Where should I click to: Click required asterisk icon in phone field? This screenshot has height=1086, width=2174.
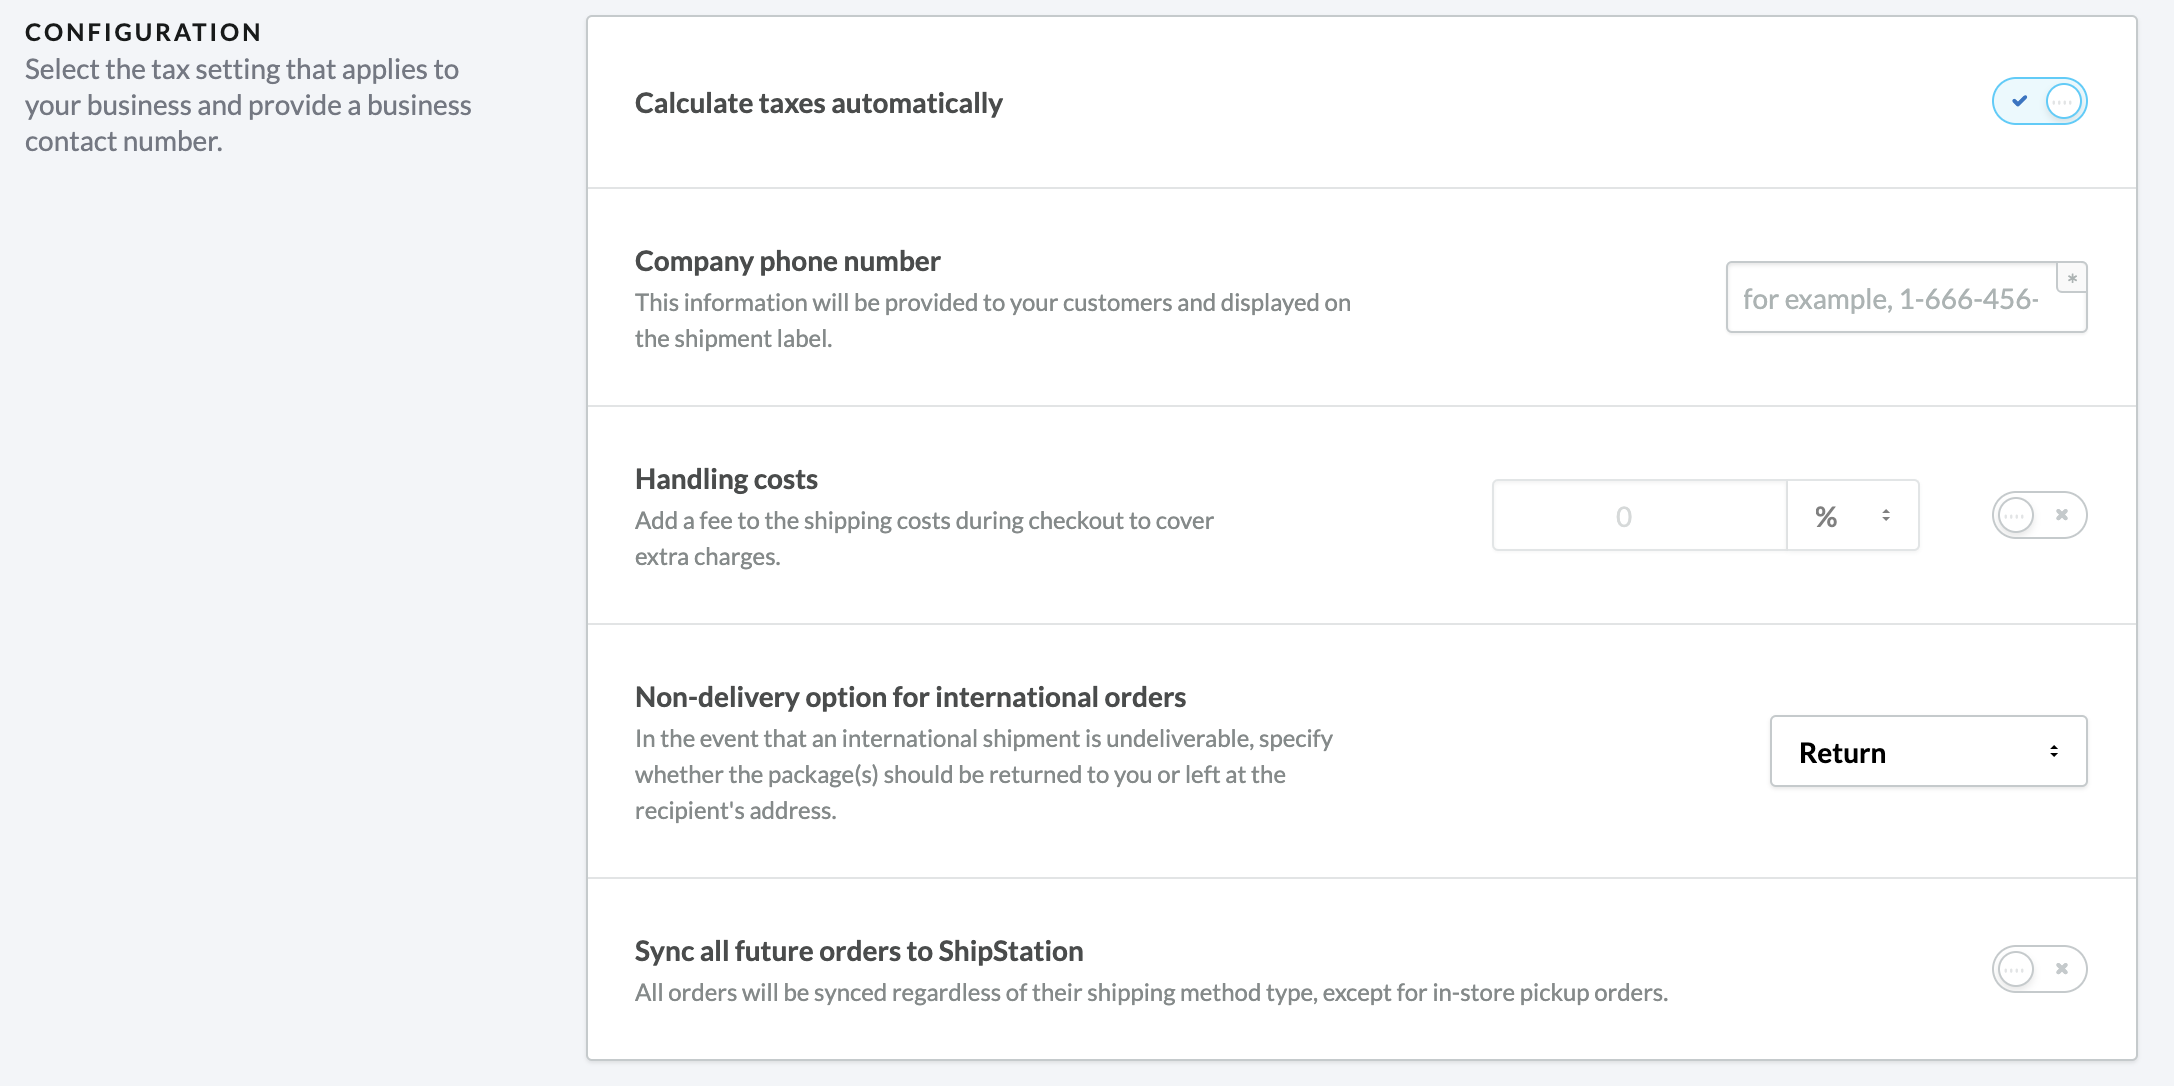(2072, 278)
